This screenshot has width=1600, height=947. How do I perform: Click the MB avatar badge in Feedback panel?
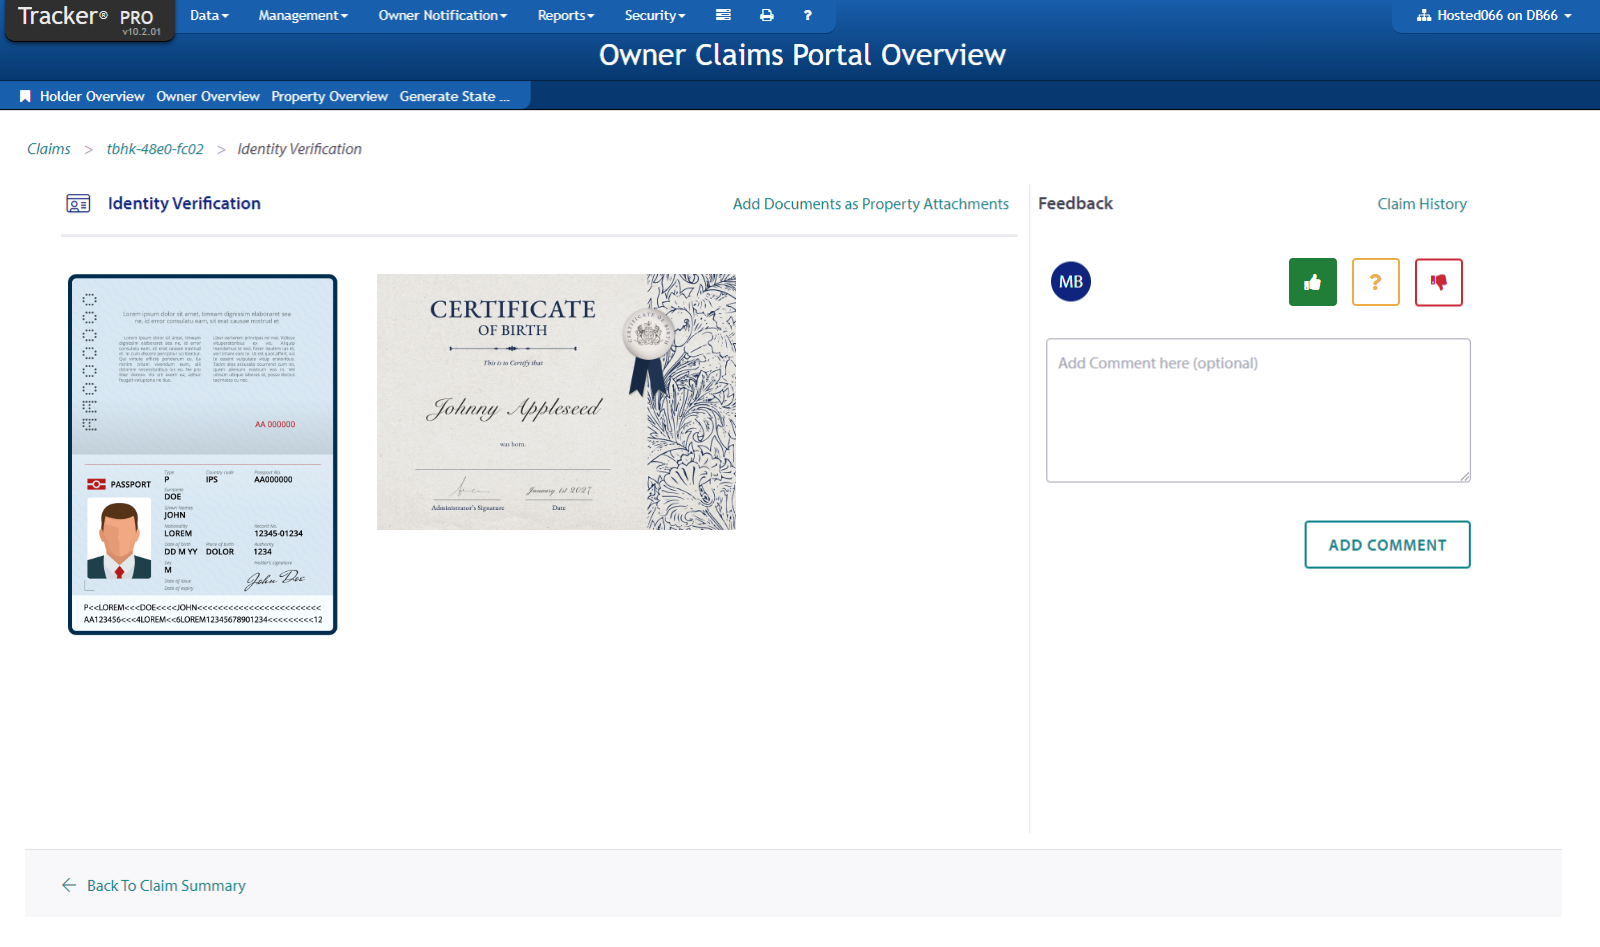[x=1070, y=282]
